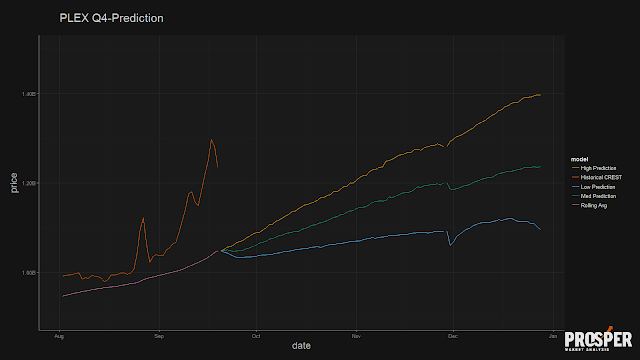Click the High Prediction legend color key
This screenshot has height=360, width=640.
[x=575, y=168]
